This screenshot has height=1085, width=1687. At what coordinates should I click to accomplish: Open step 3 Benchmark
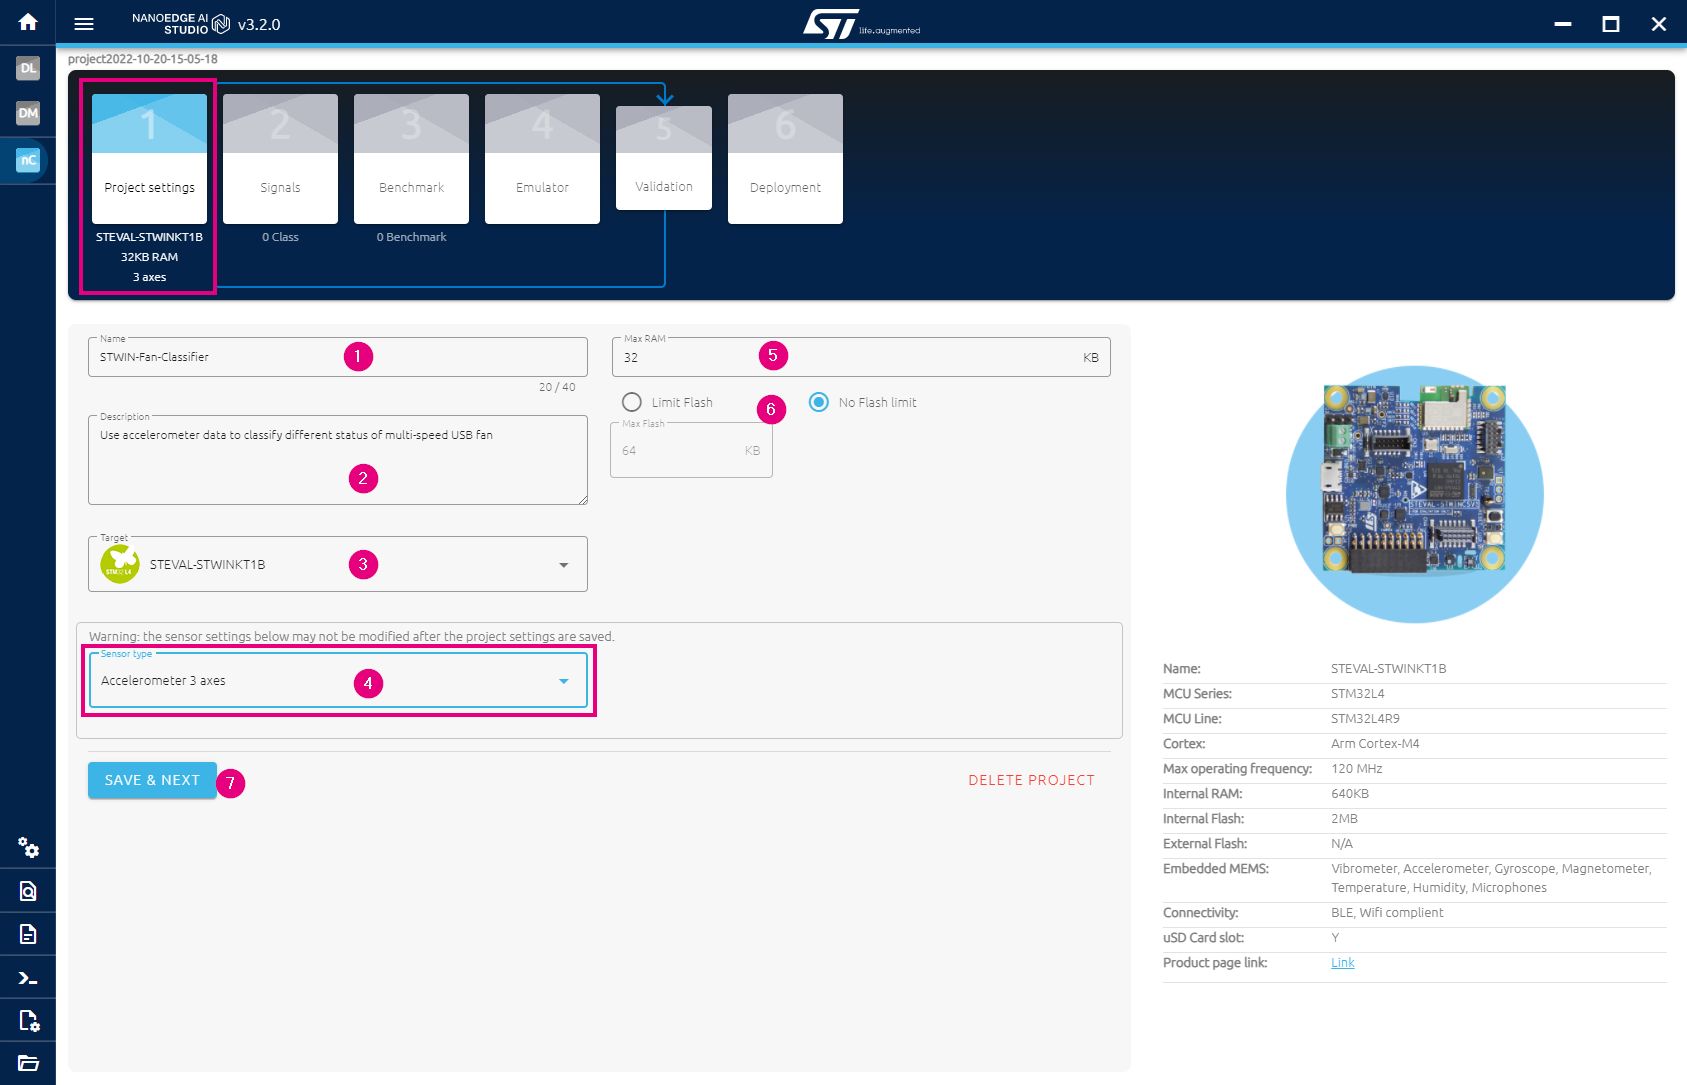click(x=411, y=159)
